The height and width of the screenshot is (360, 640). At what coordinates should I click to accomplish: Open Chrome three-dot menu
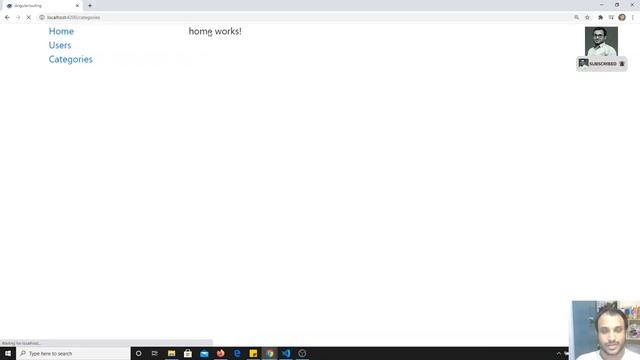pos(633,18)
